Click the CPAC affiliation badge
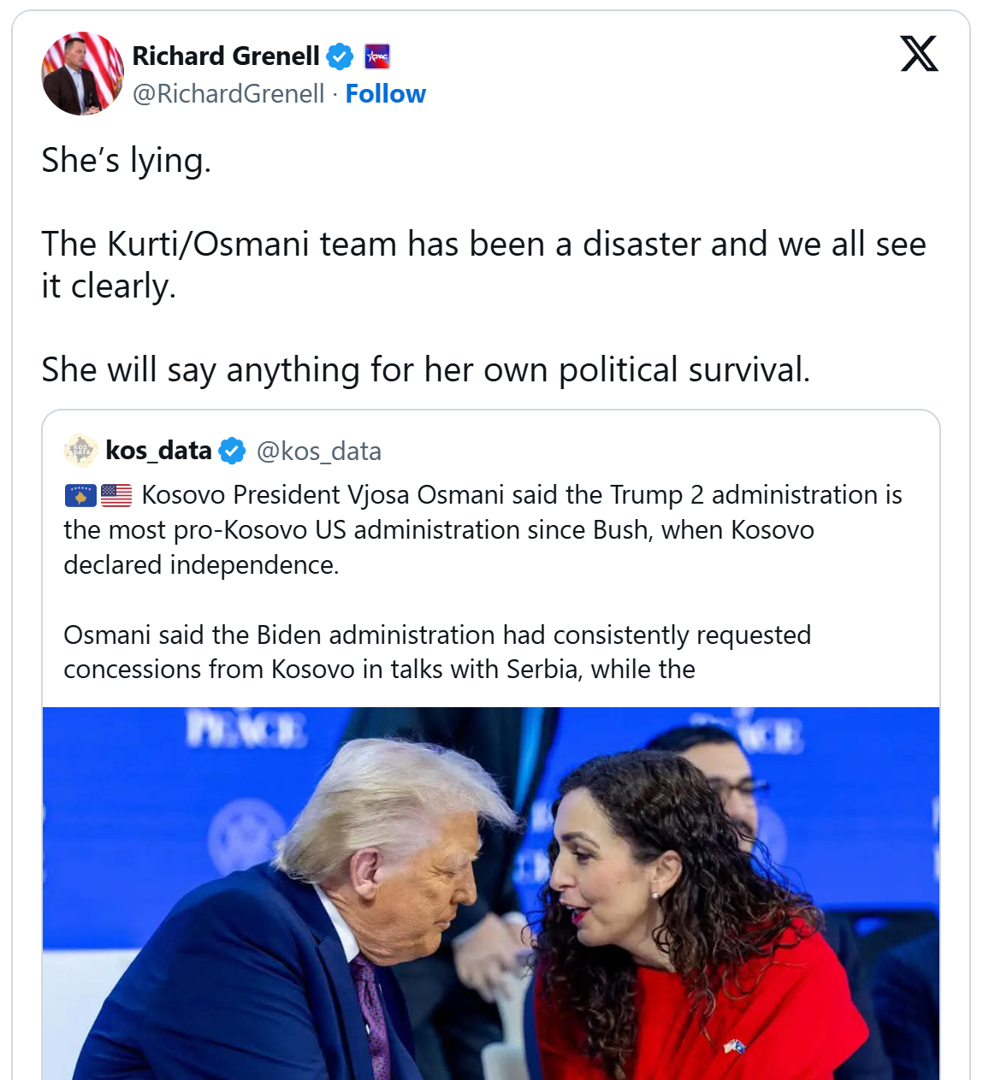Image resolution: width=983 pixels, height=1080 pixels. (x=376, y=57)
